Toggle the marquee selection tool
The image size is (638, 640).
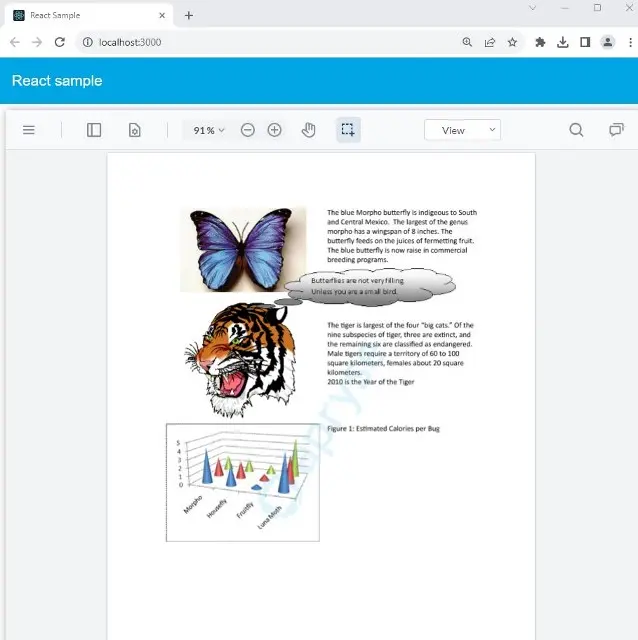coord(348,130)
